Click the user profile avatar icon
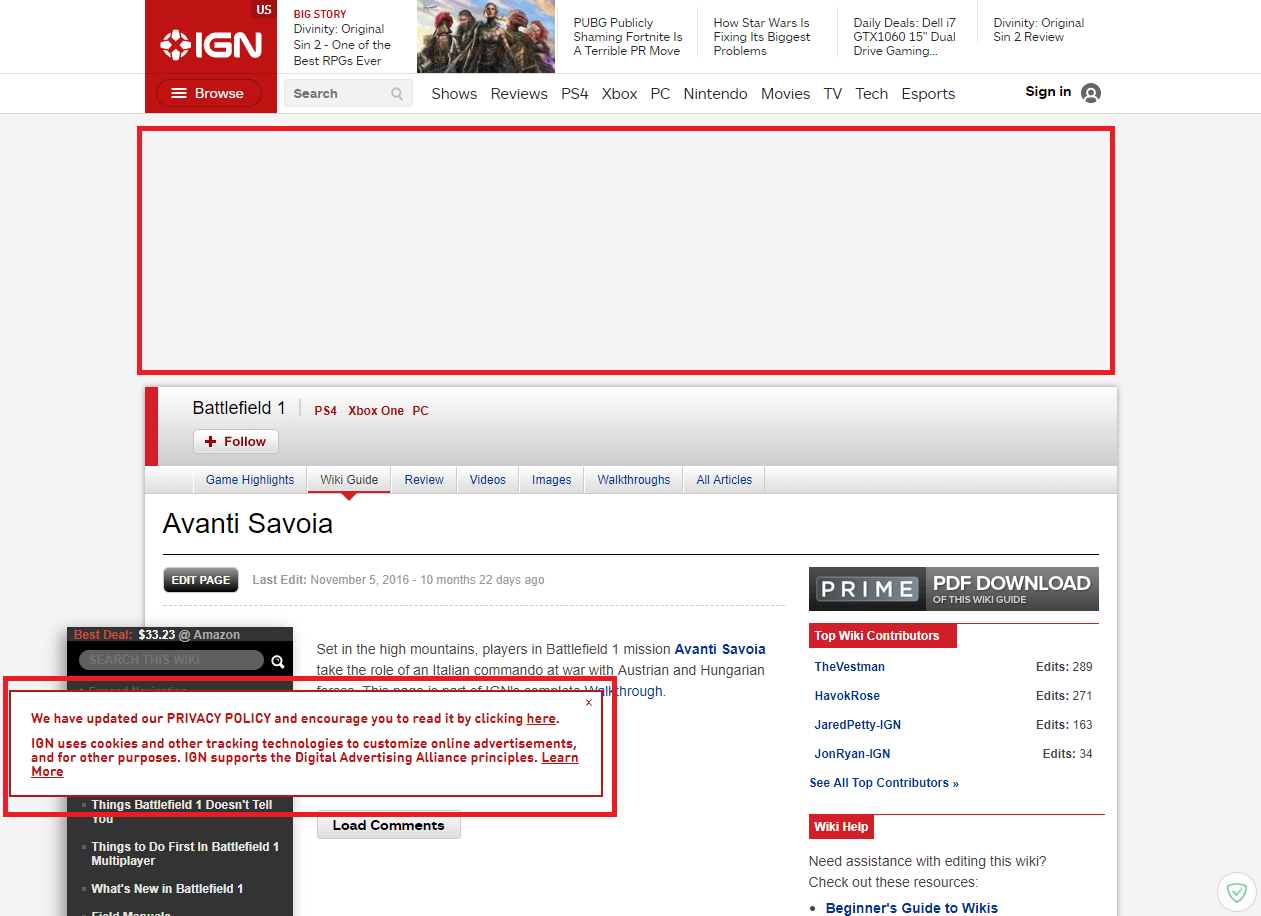The width and height of the screenshot is (1261, 916). (x=1091, y=93)
